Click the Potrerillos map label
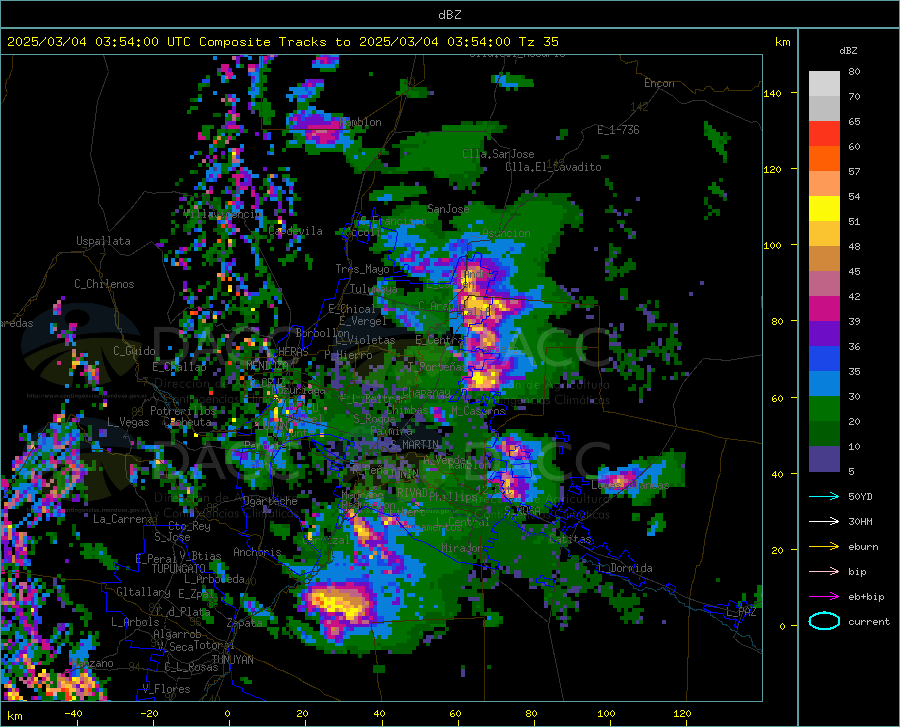Image resolution: width=900 pixels, height=727 pixels. pos(183,411)
